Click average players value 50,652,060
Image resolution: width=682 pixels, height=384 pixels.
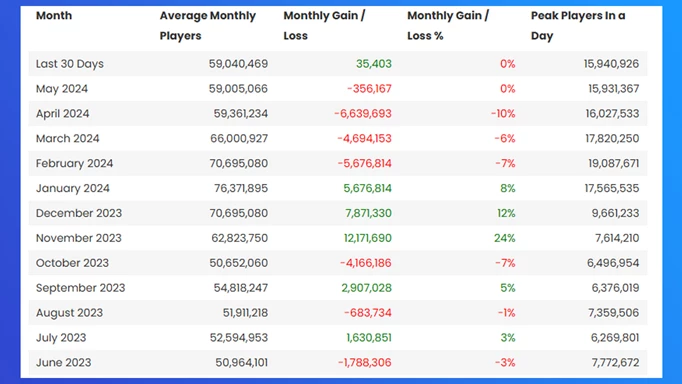point(239,263)
